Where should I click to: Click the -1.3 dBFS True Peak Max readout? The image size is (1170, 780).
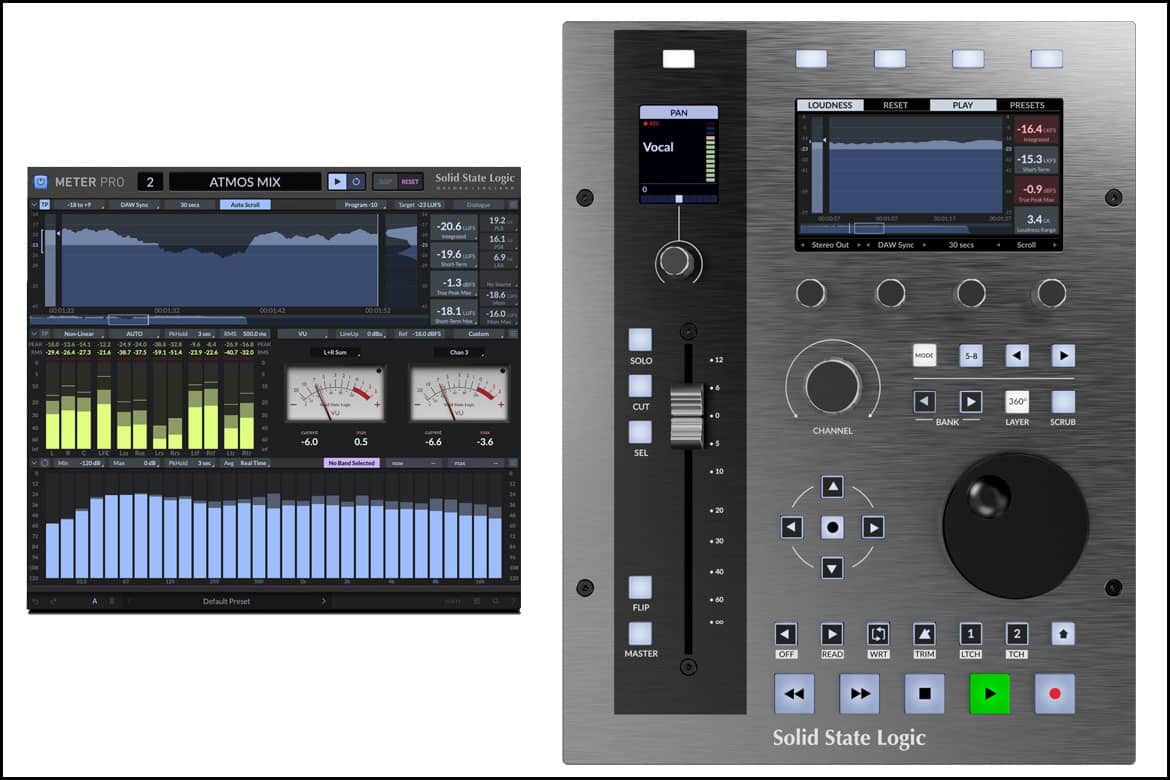point(454,286)
